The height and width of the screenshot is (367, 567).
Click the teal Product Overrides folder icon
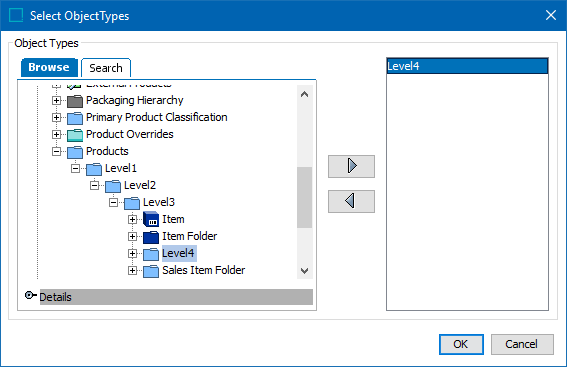(x=75, y=135)
